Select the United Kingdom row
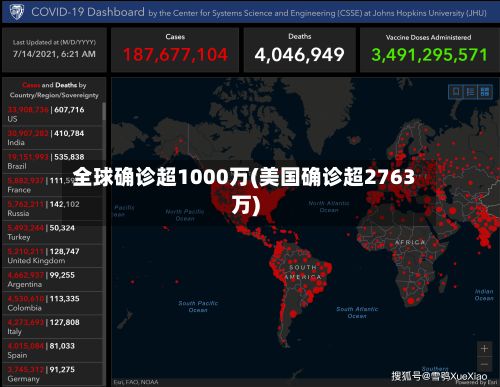500x387 pixels. click(x=52, y=256)
